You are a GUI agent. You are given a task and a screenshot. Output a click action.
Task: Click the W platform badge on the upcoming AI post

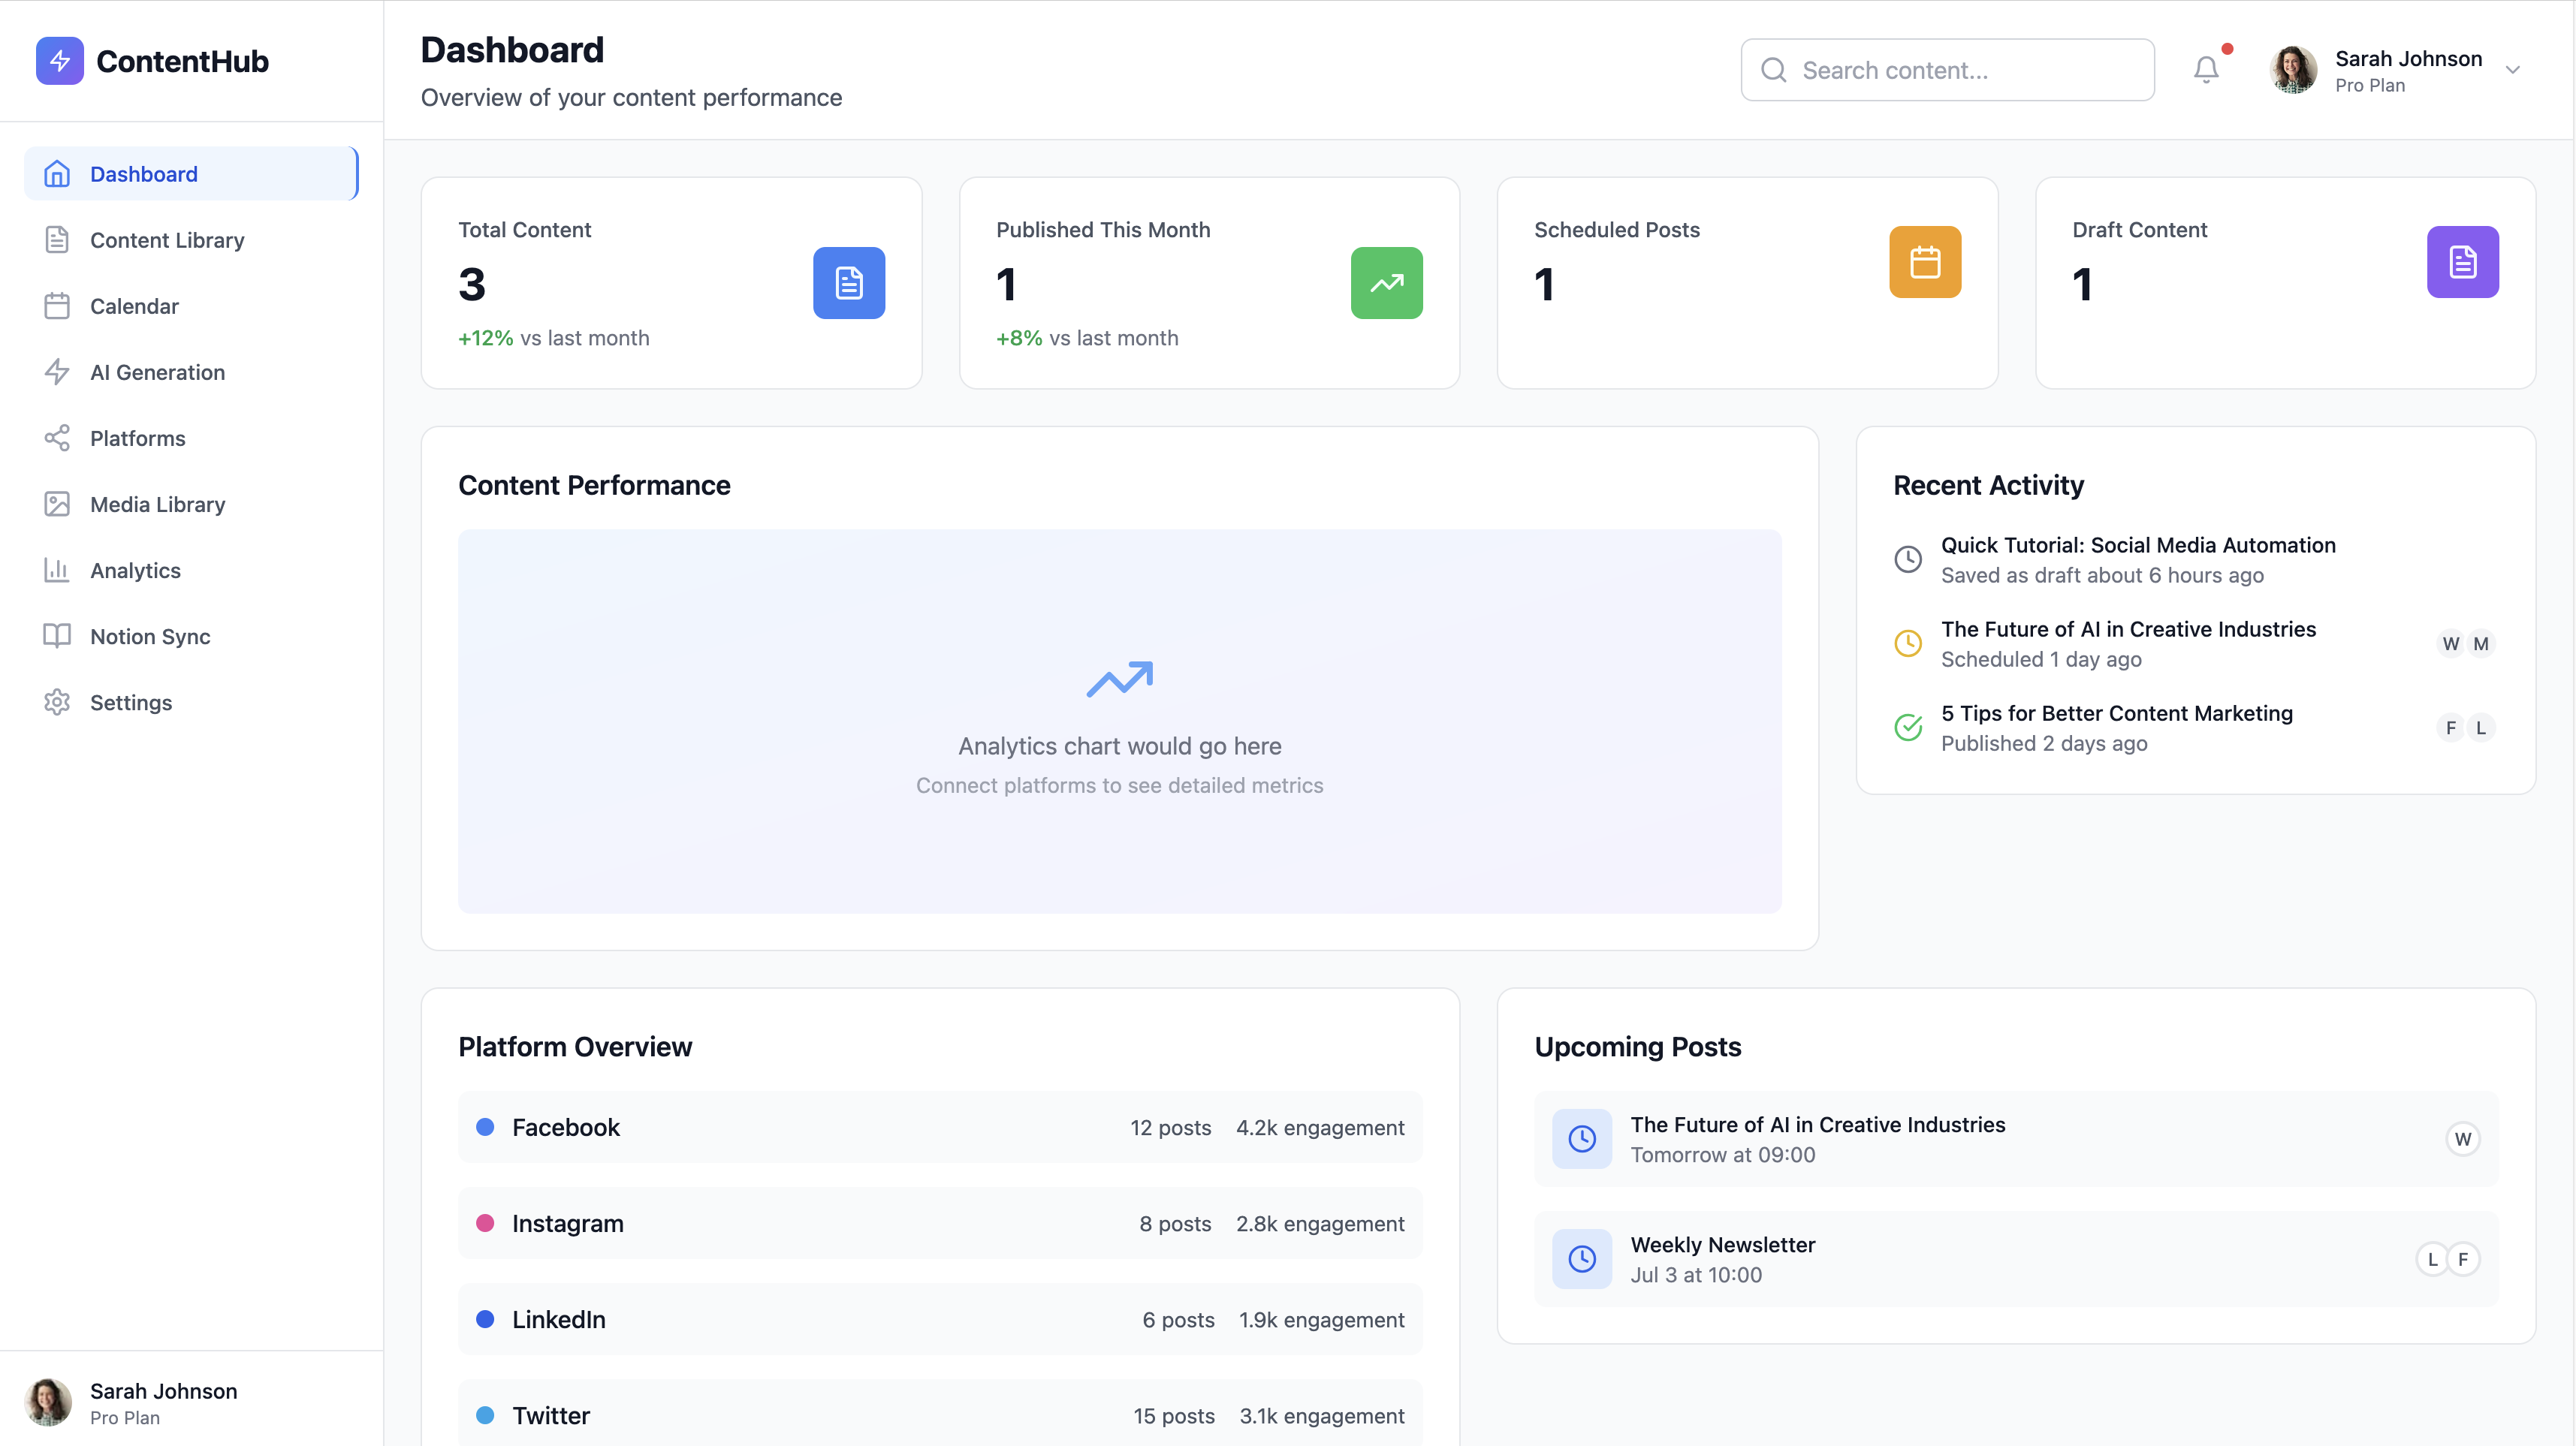2462,1139
